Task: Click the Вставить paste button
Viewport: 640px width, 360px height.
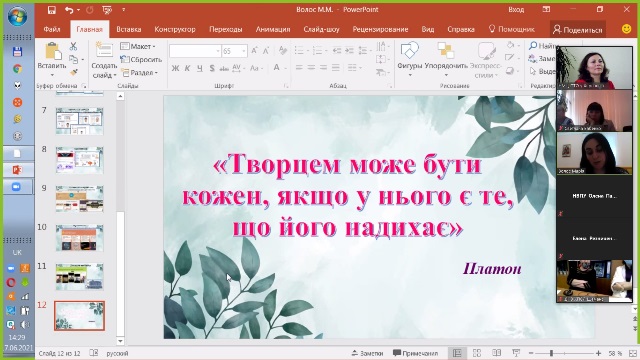Action: pyautogui.click(x=52, y=60)
